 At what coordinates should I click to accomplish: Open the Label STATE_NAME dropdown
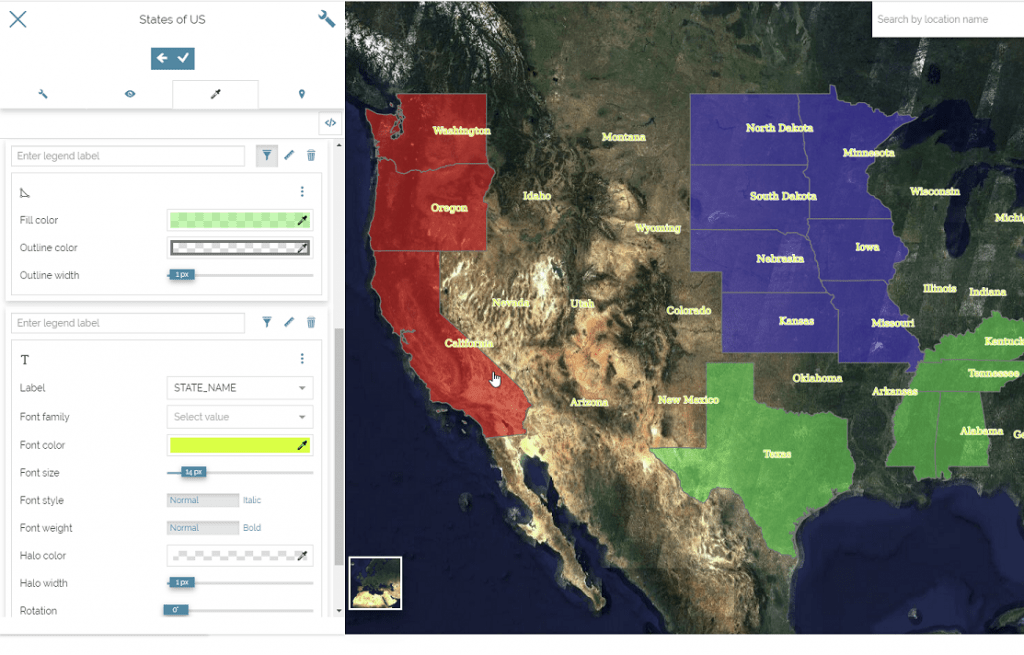click(x=239, y=388)
